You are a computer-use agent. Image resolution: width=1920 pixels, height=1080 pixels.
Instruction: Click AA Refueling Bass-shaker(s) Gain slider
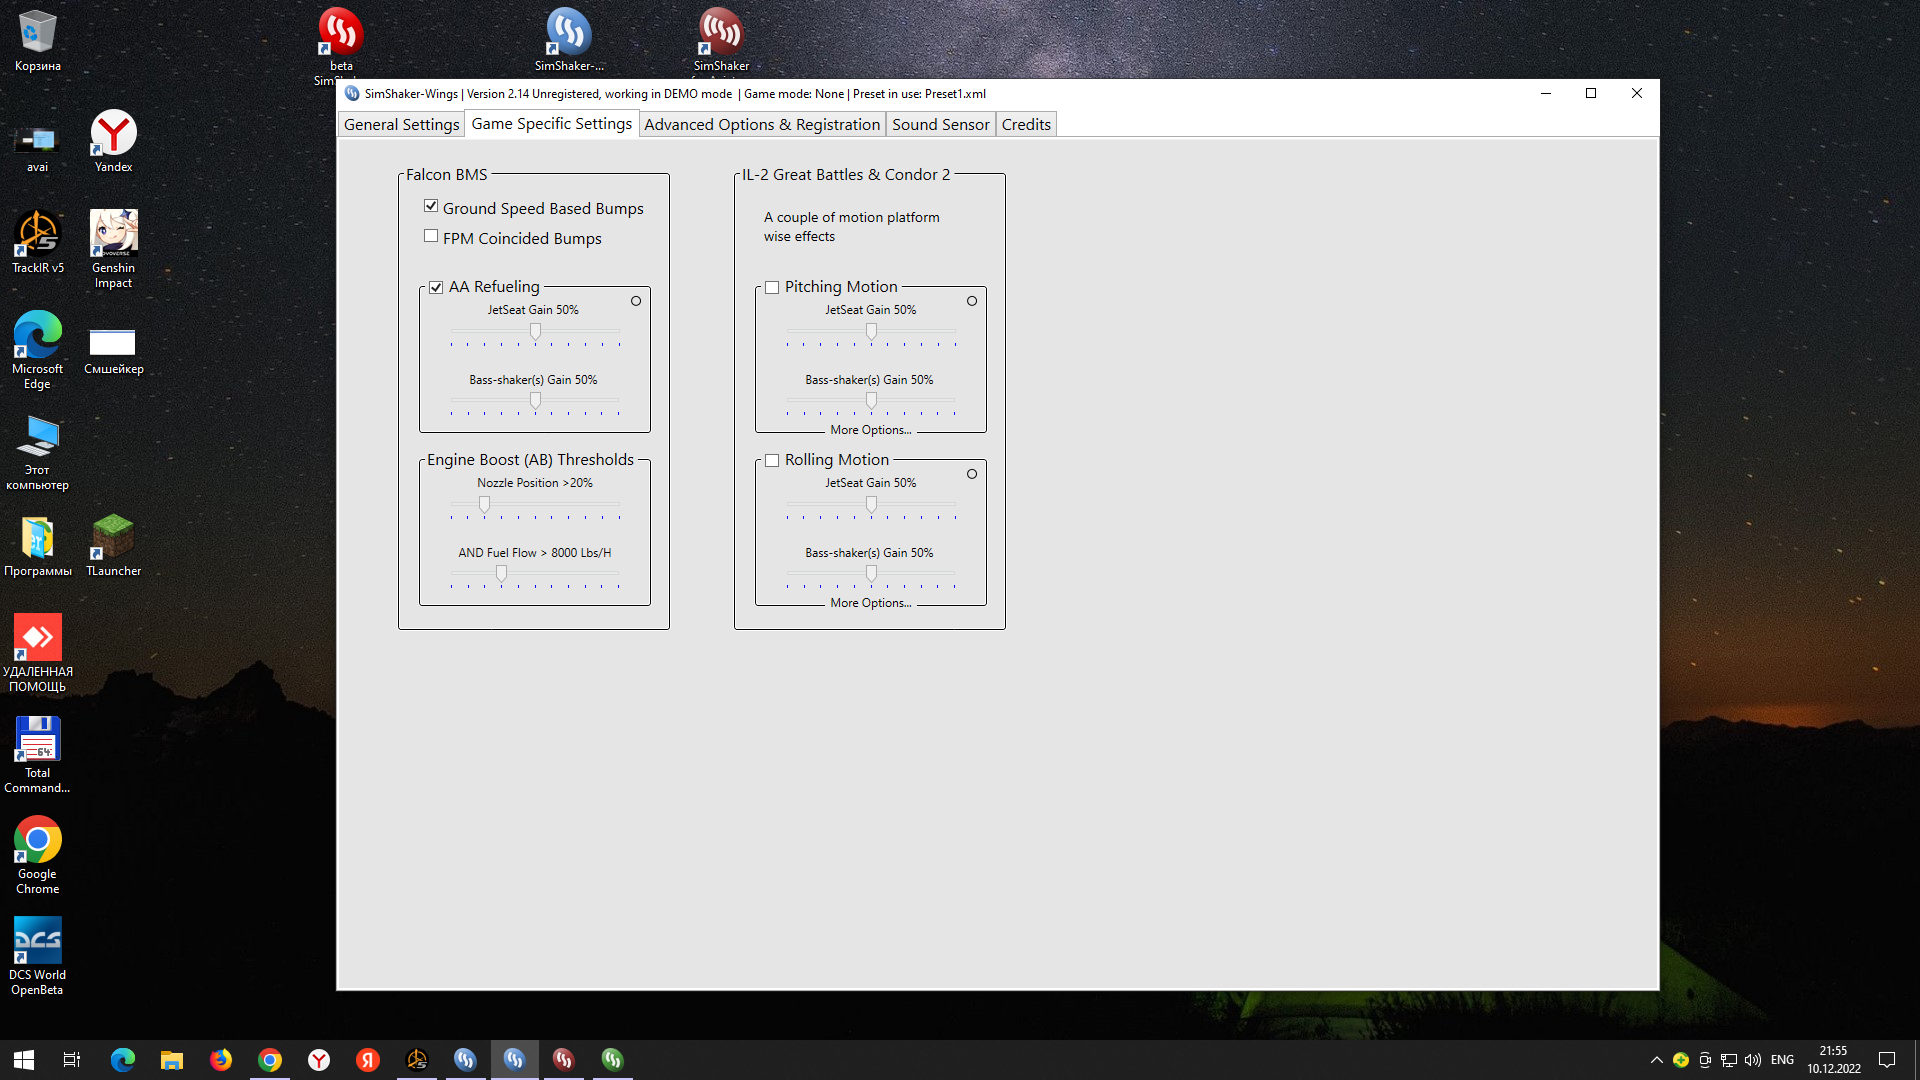click(535, 403)
